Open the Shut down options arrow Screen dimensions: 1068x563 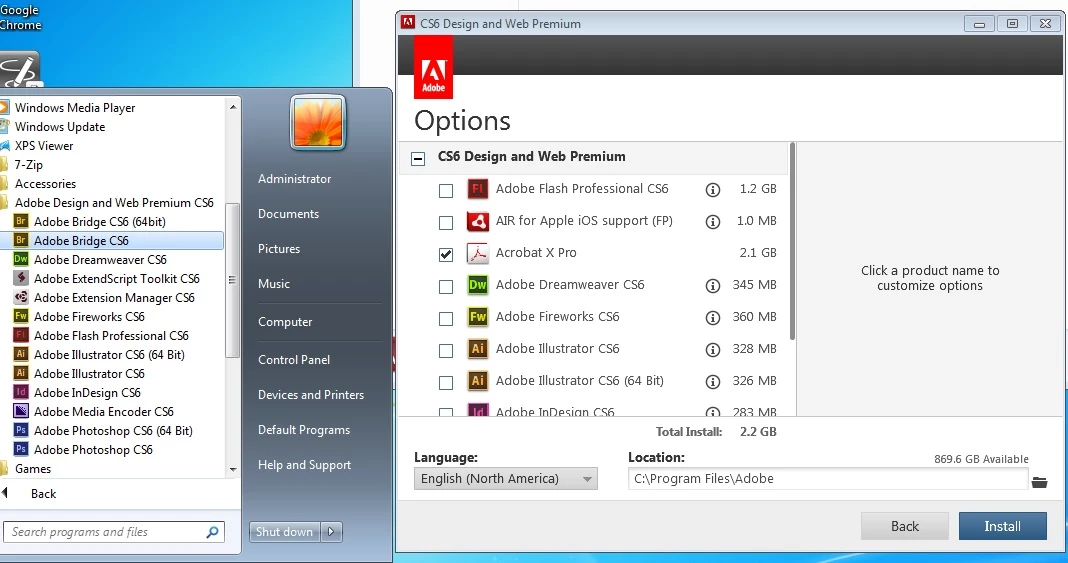pos(331,532)
